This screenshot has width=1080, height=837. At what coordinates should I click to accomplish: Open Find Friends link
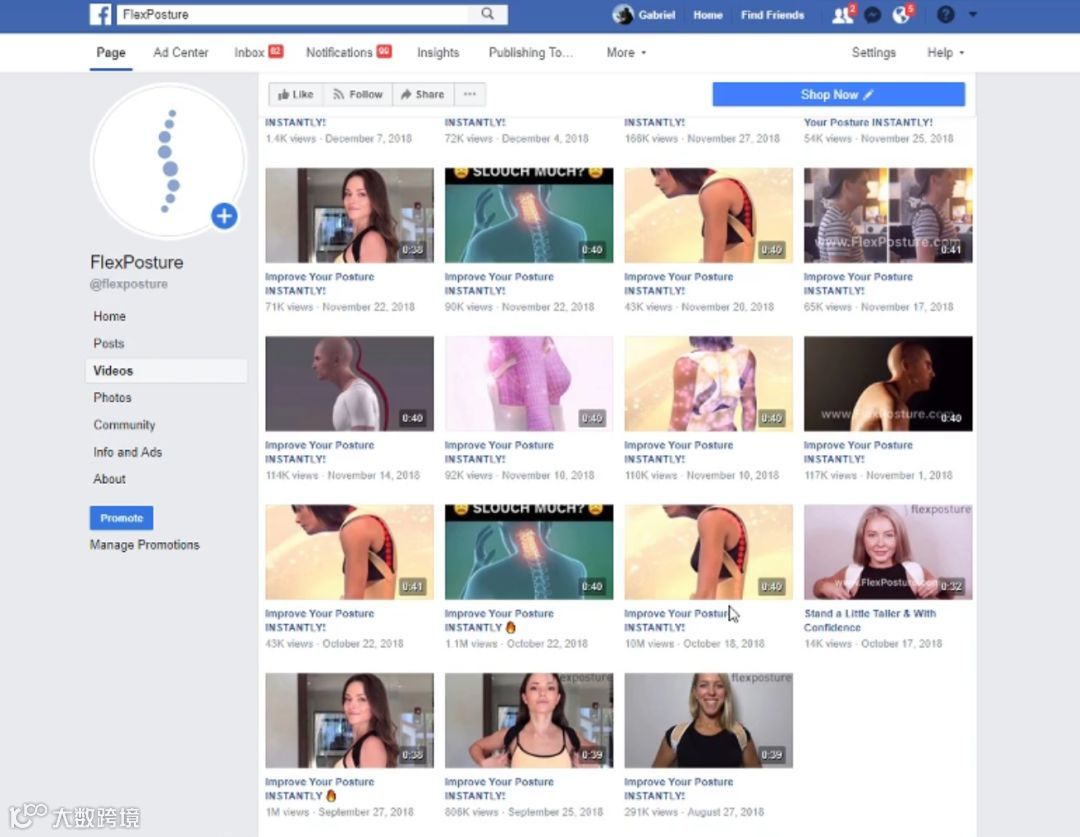772,14
